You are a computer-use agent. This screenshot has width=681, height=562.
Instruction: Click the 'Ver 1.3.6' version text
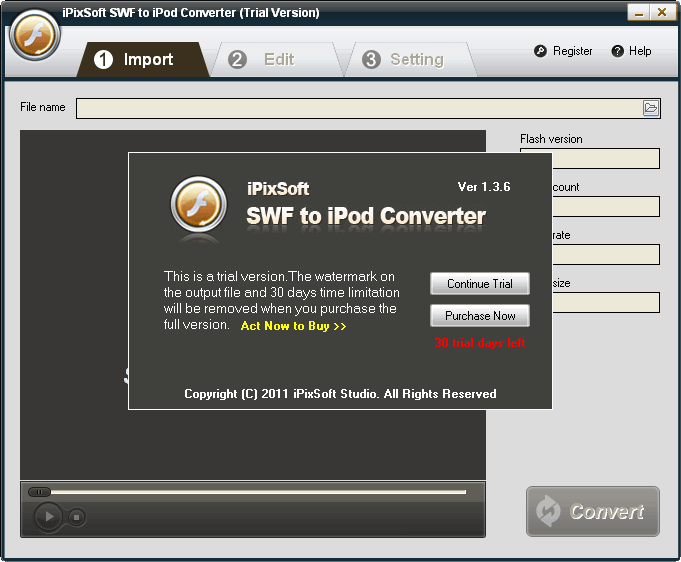[x=484, y=187]
